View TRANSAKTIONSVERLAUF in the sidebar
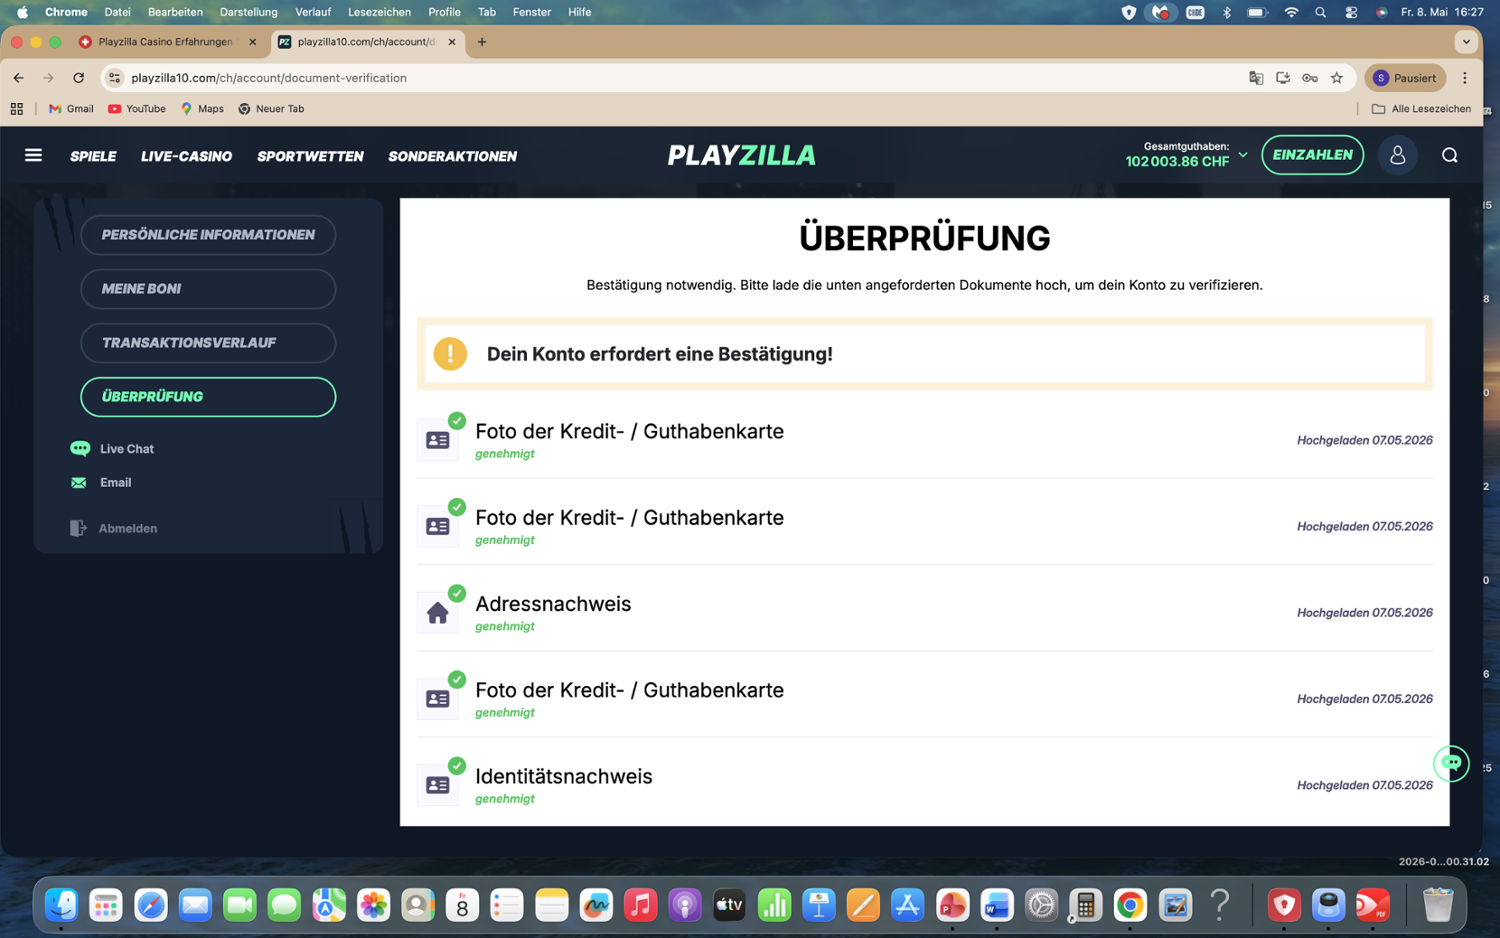 coord(208,343)
